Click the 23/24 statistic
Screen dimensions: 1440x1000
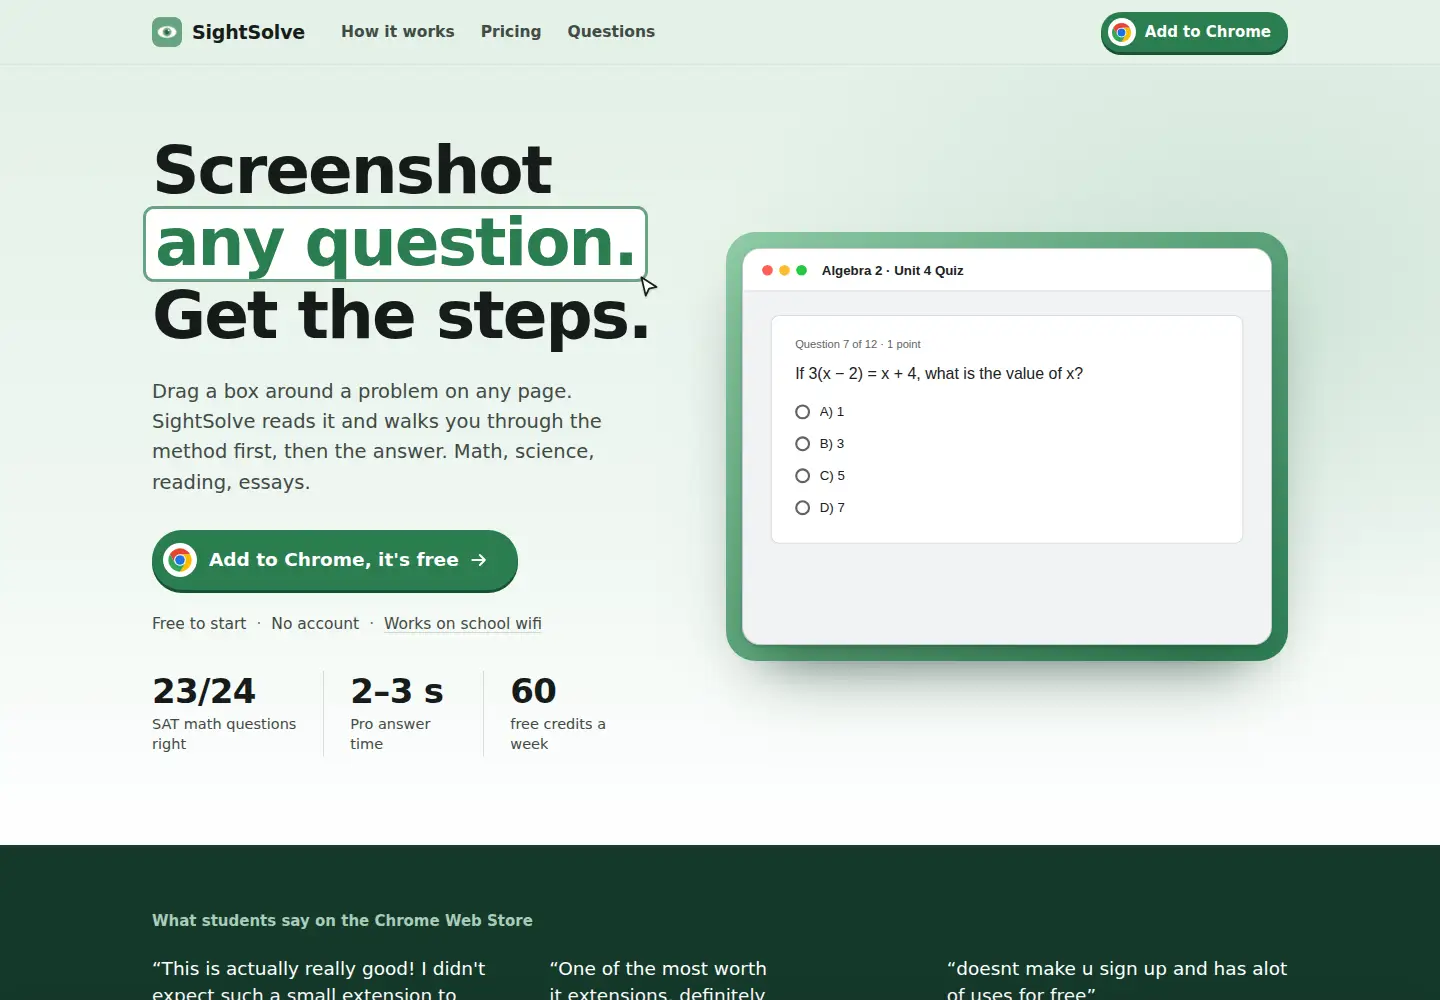[x=204, y=691]
